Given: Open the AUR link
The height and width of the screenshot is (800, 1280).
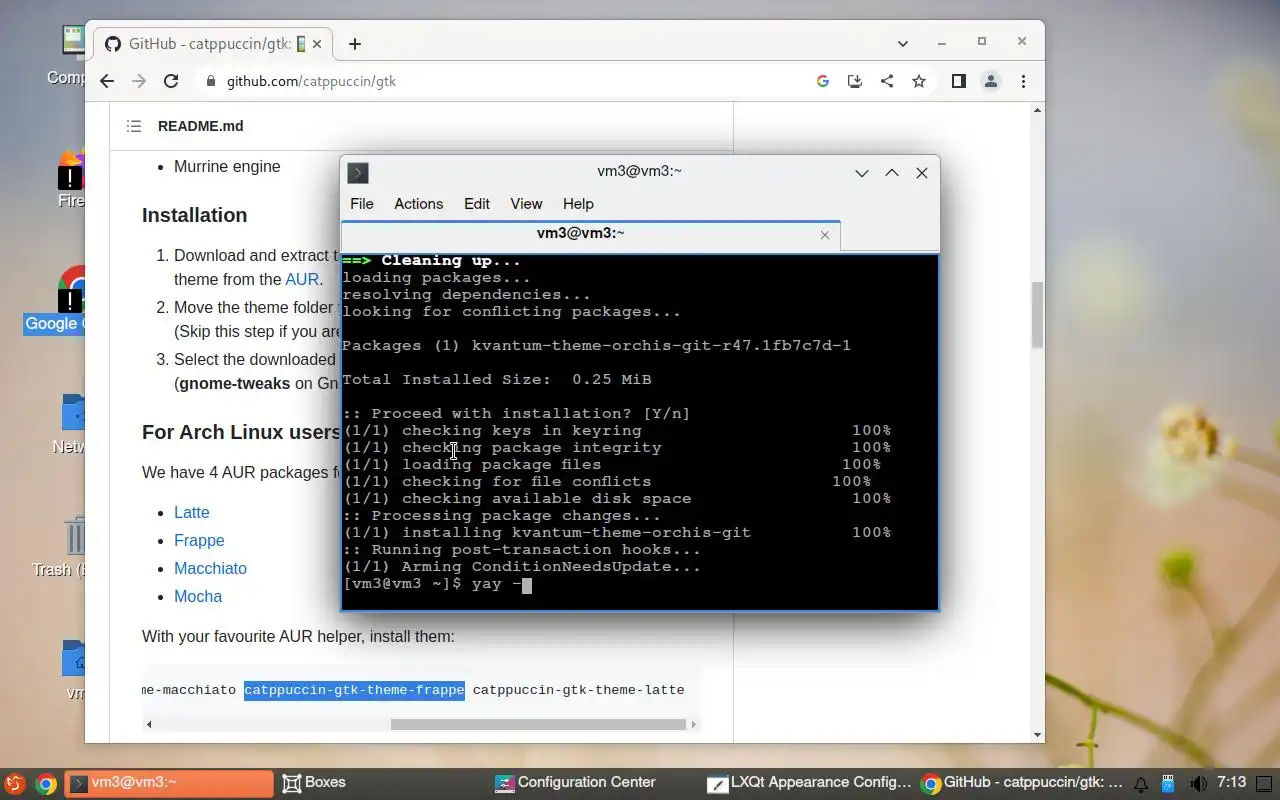Looking at the screenshot, I should [302, 280].
